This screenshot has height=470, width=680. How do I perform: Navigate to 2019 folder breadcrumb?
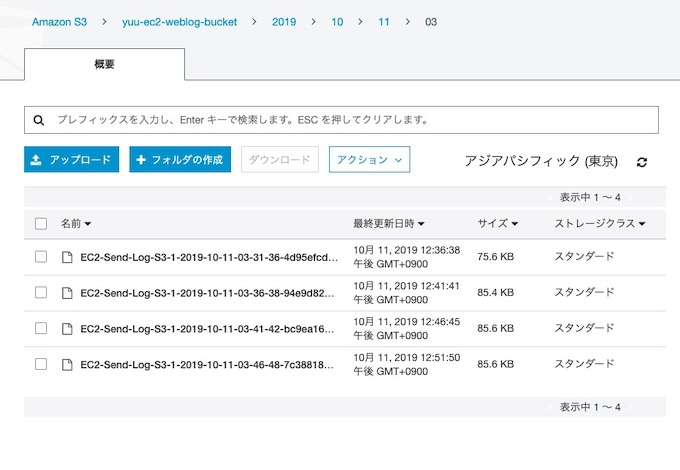(x=284, y=22)
